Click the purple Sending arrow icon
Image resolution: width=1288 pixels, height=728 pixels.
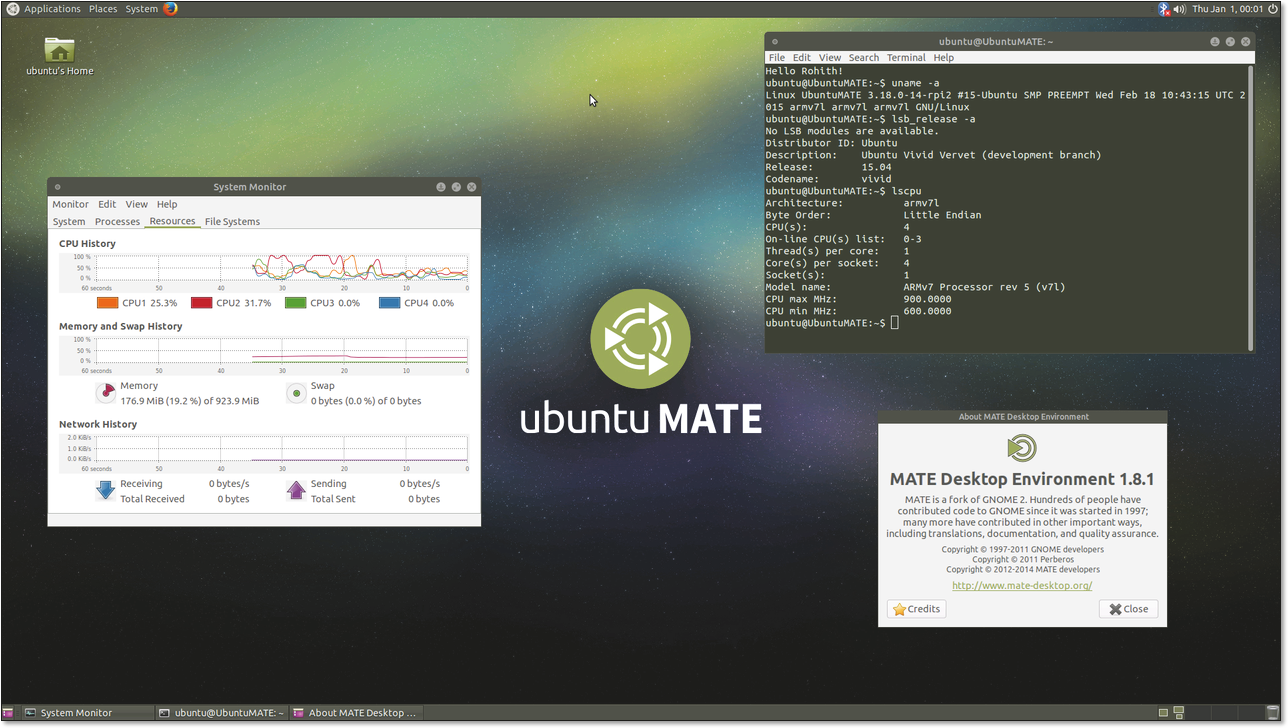(x=296, y=490)
